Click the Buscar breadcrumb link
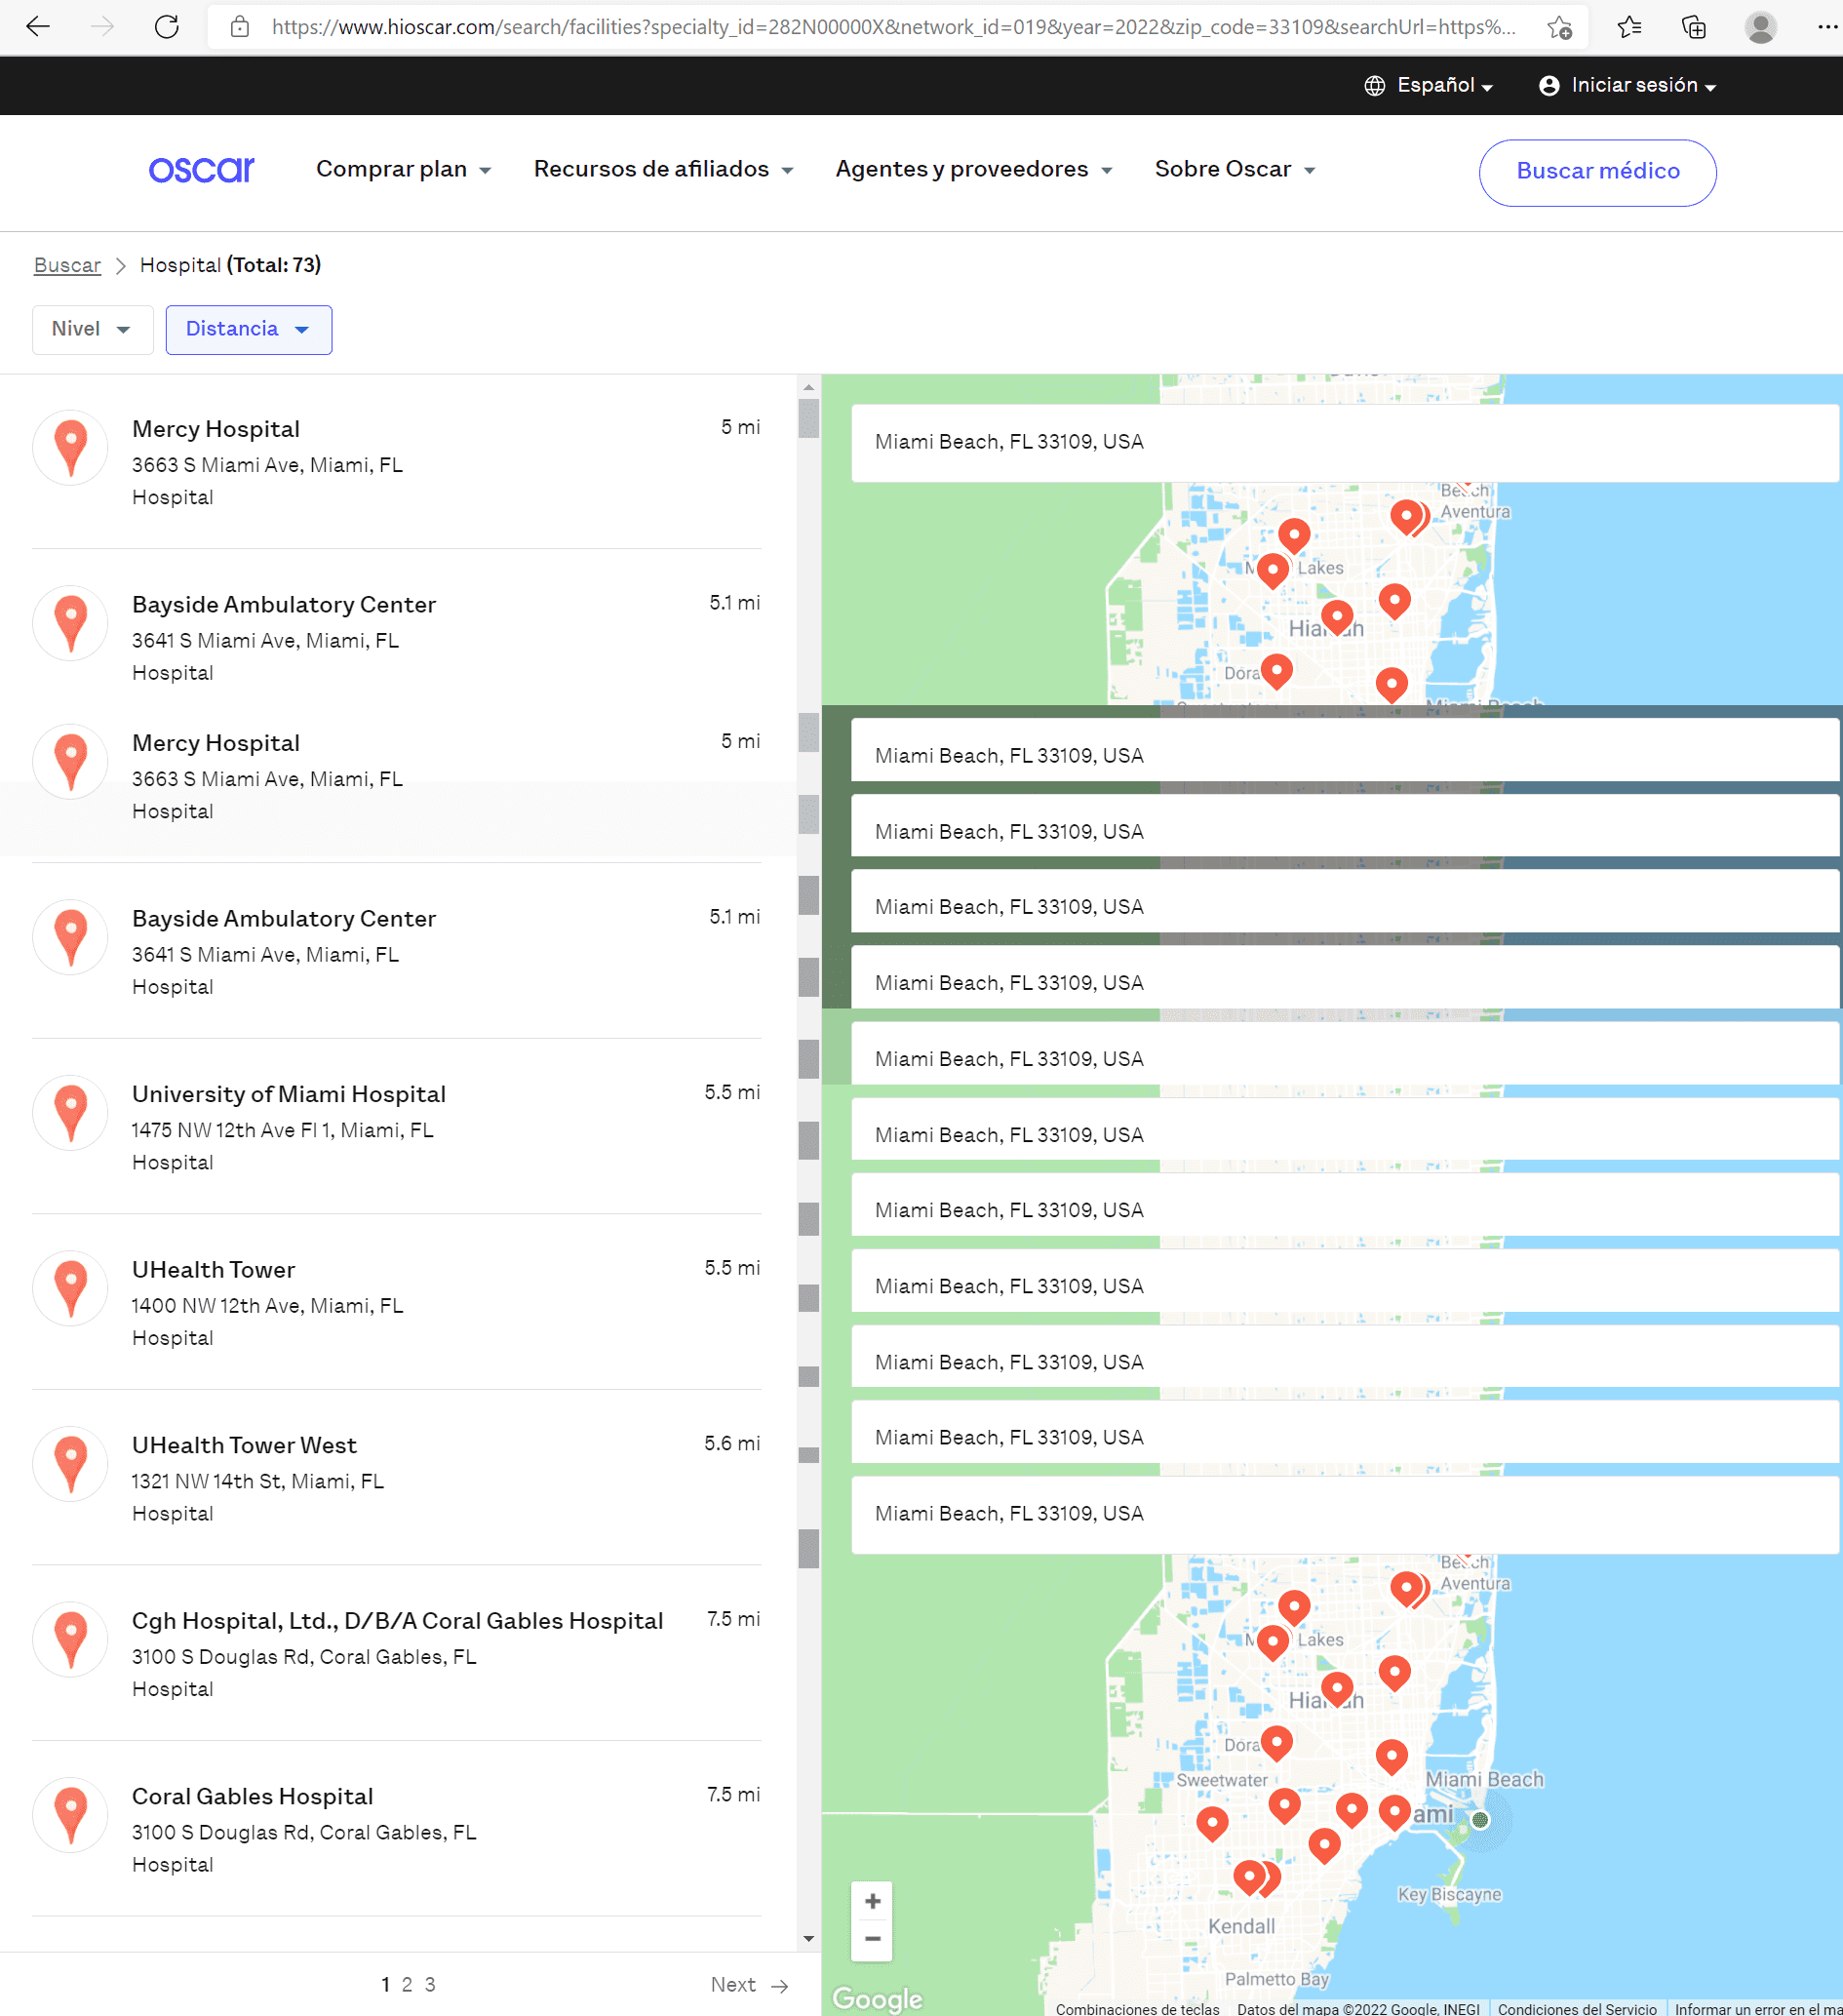 pyautogui.click(x=67, y=265)
